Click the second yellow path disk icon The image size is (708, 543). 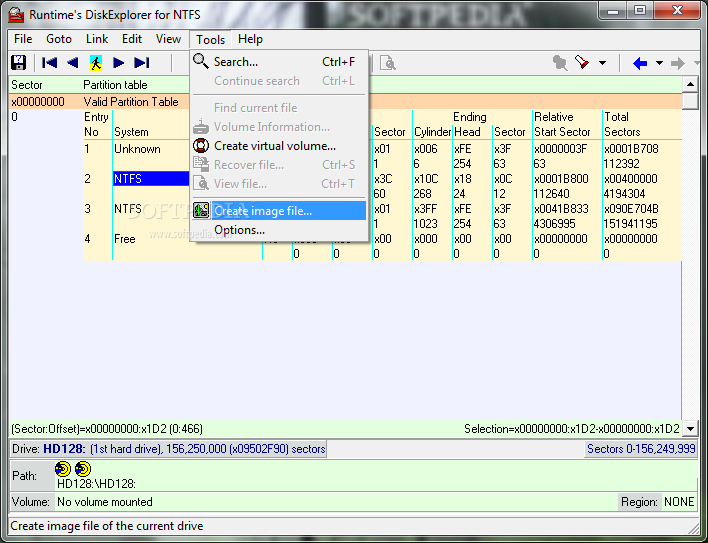pos(83,469)
